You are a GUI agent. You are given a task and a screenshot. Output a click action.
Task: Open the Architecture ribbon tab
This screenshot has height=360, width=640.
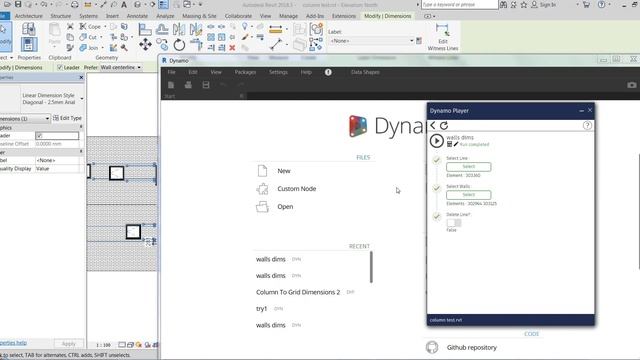click(29, 16)
